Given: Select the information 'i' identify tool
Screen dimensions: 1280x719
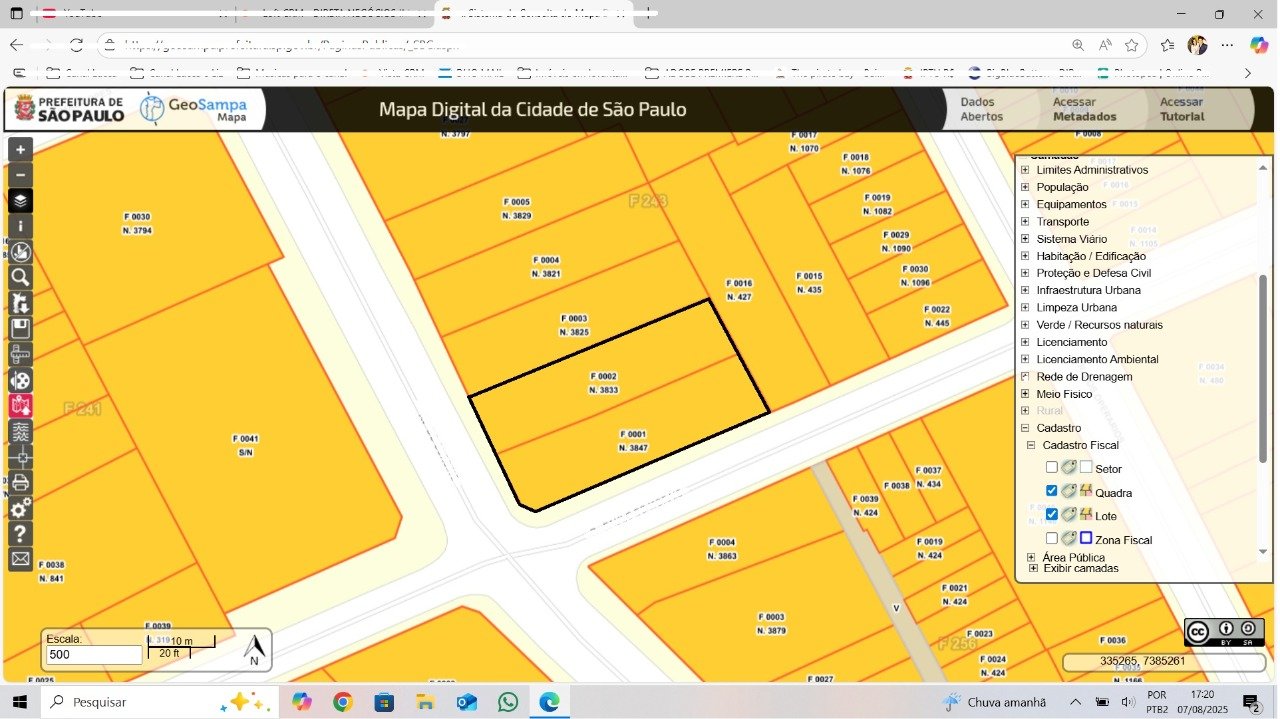Looking at the screenshot, I should pyautogui.click(x=20, y=226).
